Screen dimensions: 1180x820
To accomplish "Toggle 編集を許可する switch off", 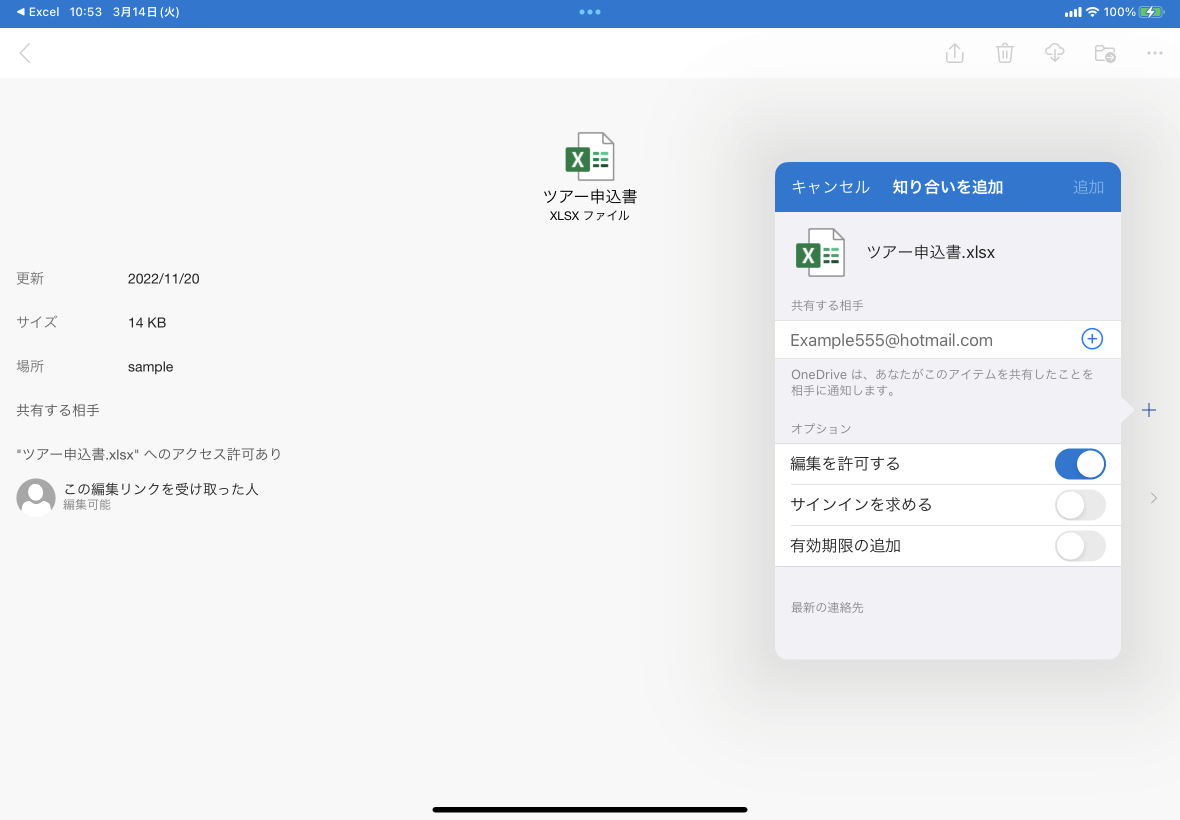I will (x=1080, y=464).
